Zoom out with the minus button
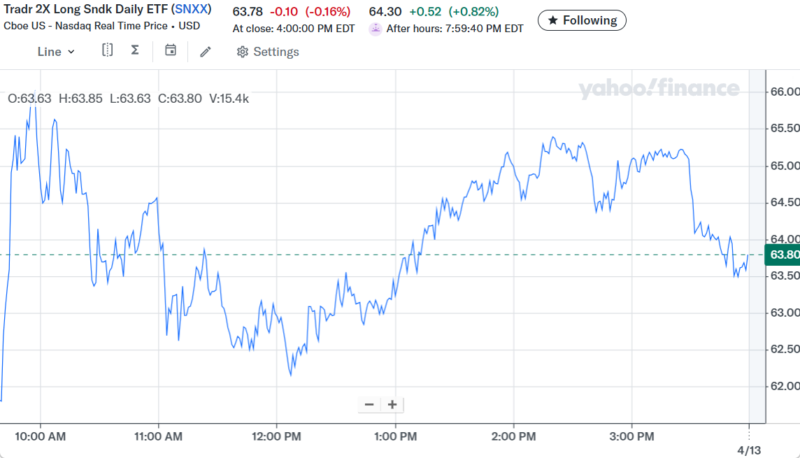This screenshot has height=458, width=800. click(369, 404)
